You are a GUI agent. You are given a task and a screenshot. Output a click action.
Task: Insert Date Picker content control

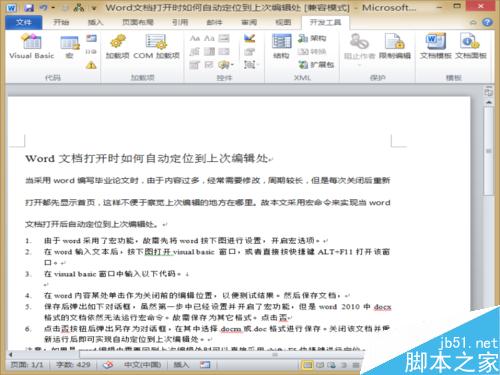195,65
